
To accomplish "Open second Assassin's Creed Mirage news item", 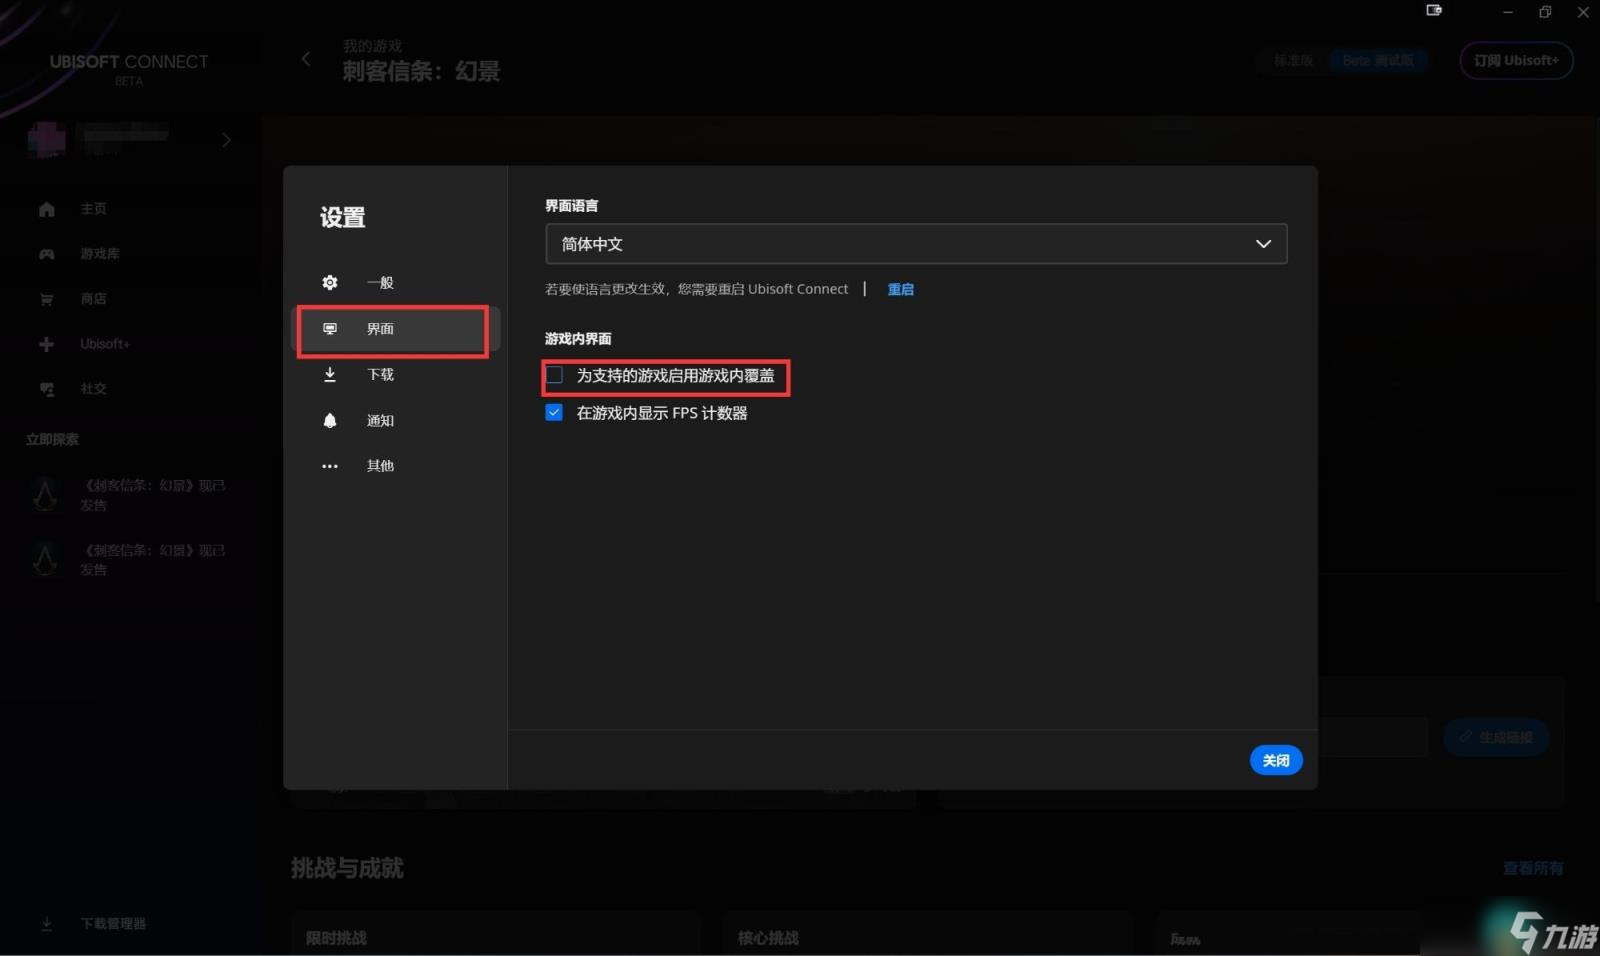I will [x=130, y=559].
